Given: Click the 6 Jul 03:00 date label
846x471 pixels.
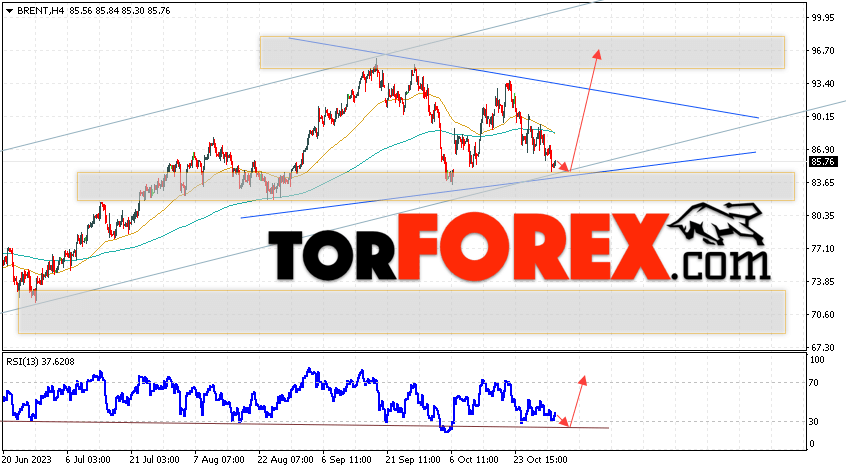Looking at the screenshot, I should coord(88,460).
